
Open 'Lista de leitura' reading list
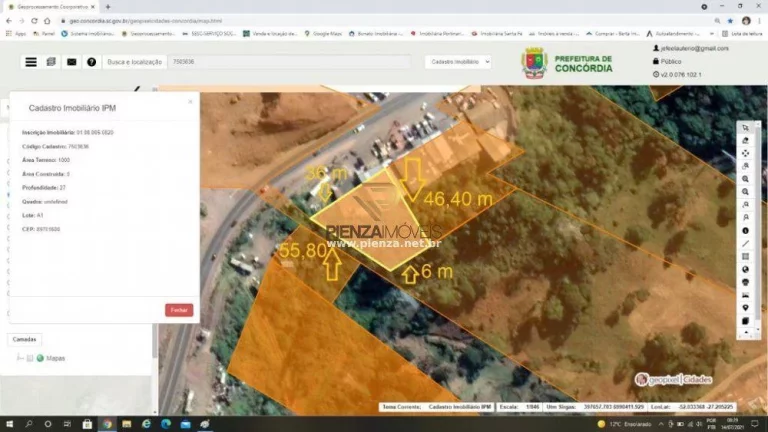pos(742,34)
